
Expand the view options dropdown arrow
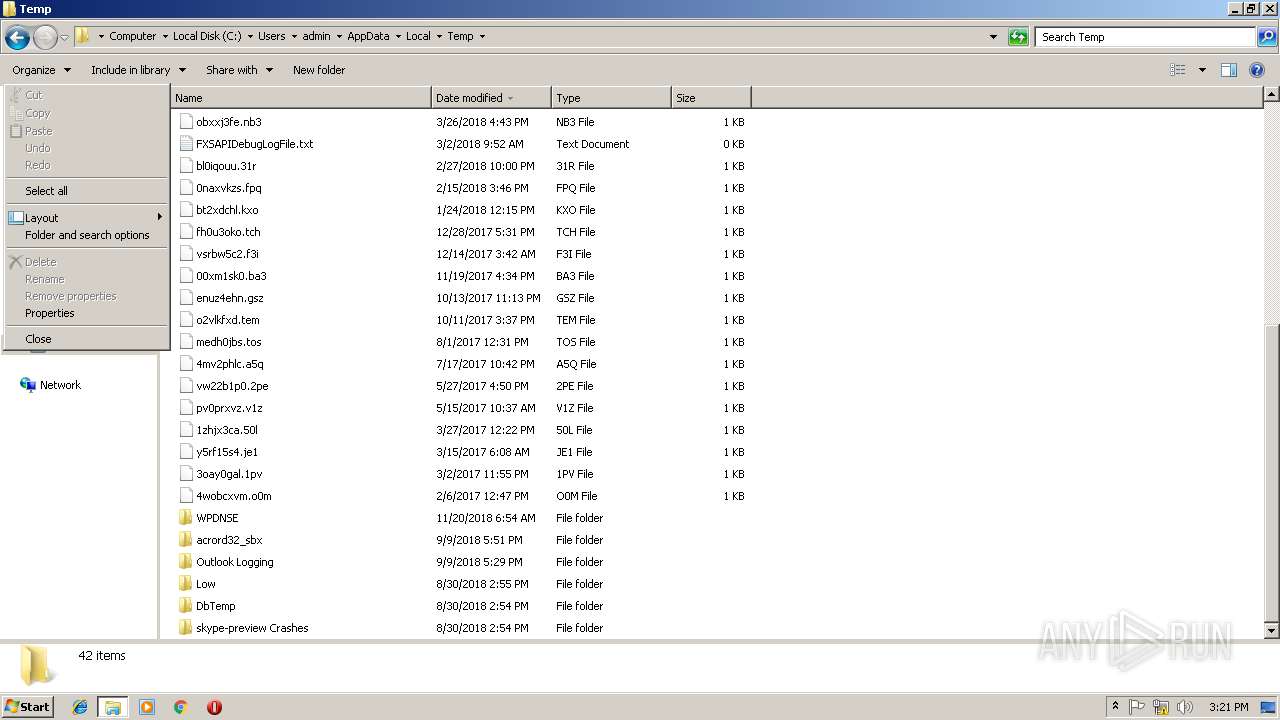coord(1202,70)
